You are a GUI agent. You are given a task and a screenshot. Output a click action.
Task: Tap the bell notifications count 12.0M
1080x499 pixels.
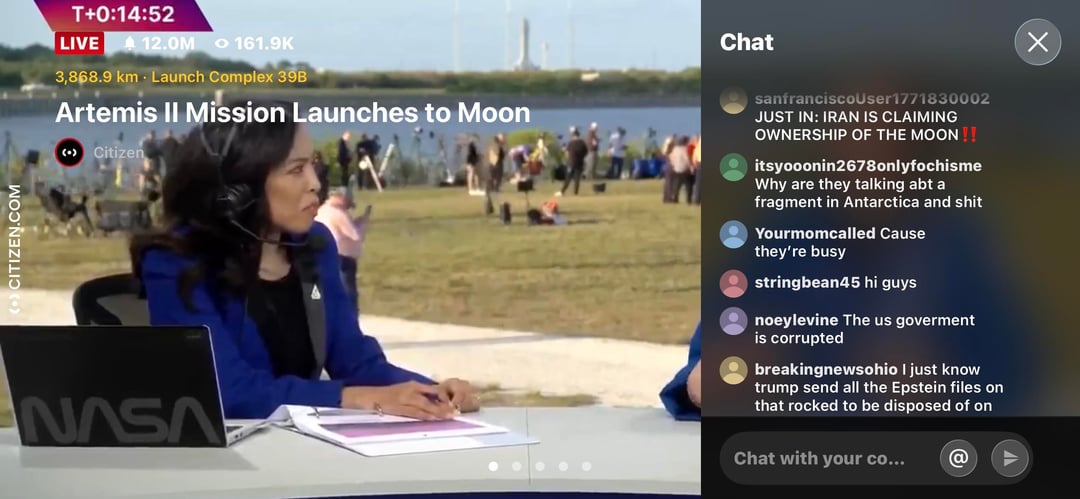point(159,43)
